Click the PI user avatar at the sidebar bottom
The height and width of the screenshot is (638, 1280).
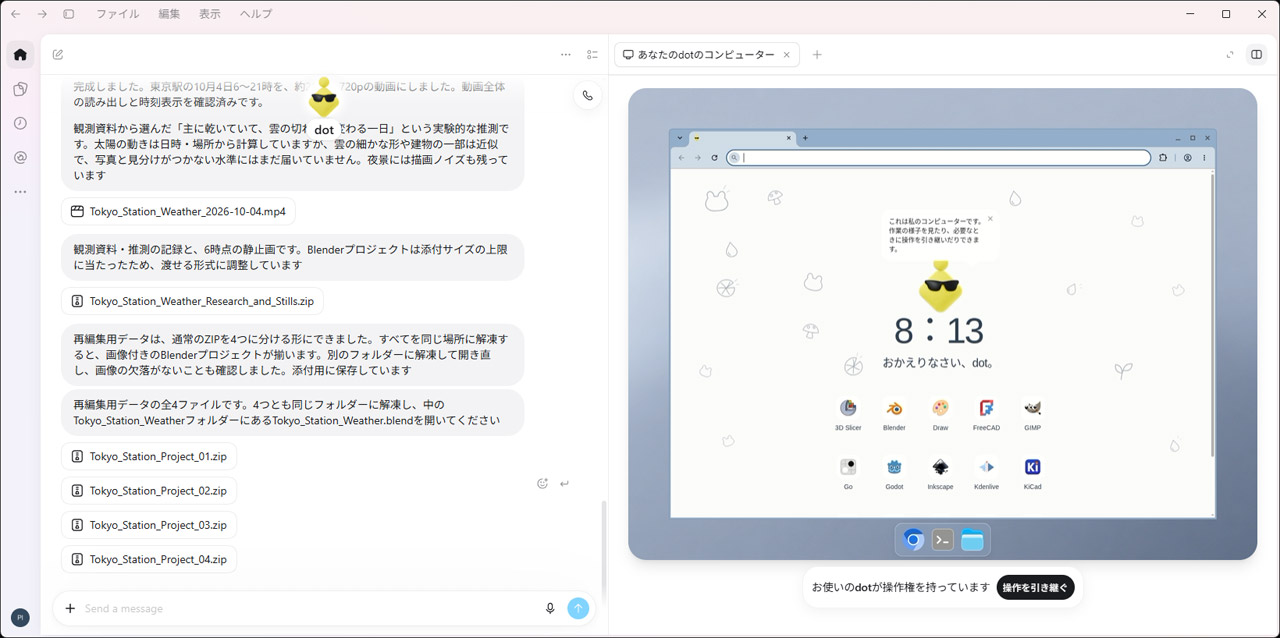tap(20, 618)
